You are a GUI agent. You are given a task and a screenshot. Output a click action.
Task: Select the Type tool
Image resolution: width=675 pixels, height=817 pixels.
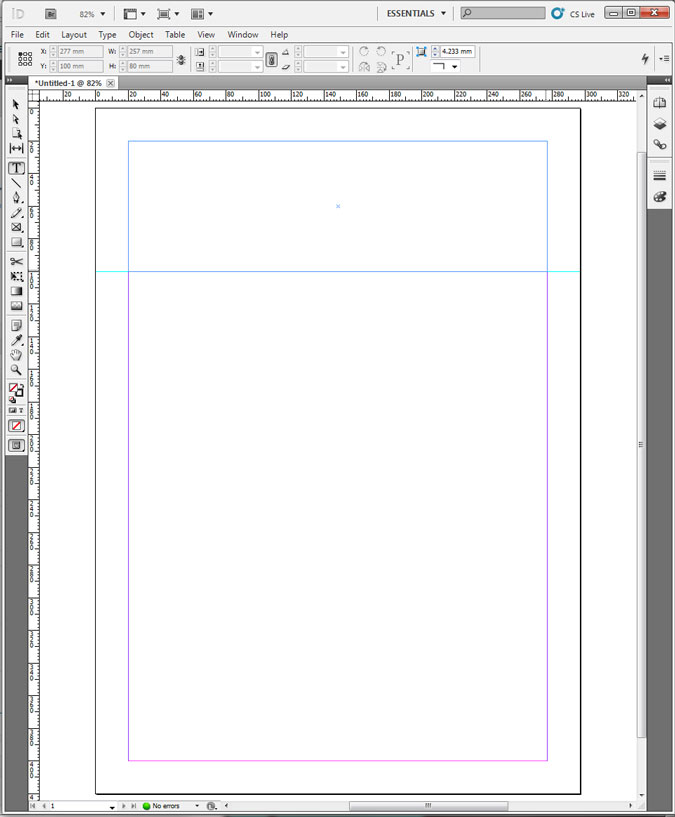(x=17, y=168)
